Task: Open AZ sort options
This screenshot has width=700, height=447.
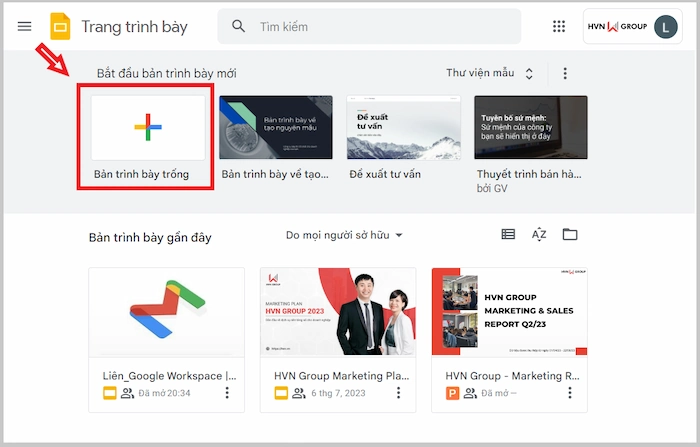Action: click(x=539, y=234)
